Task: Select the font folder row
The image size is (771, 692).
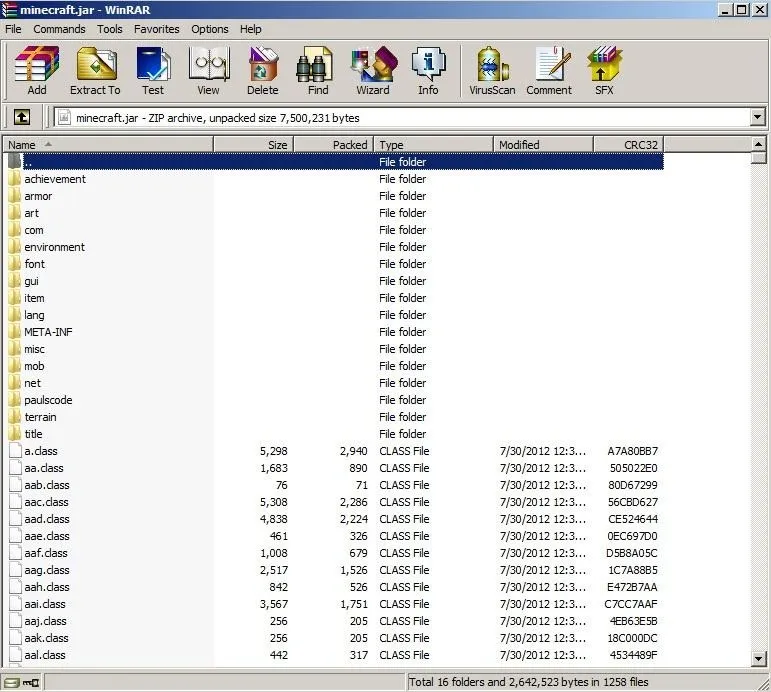Action: (334, 264)
